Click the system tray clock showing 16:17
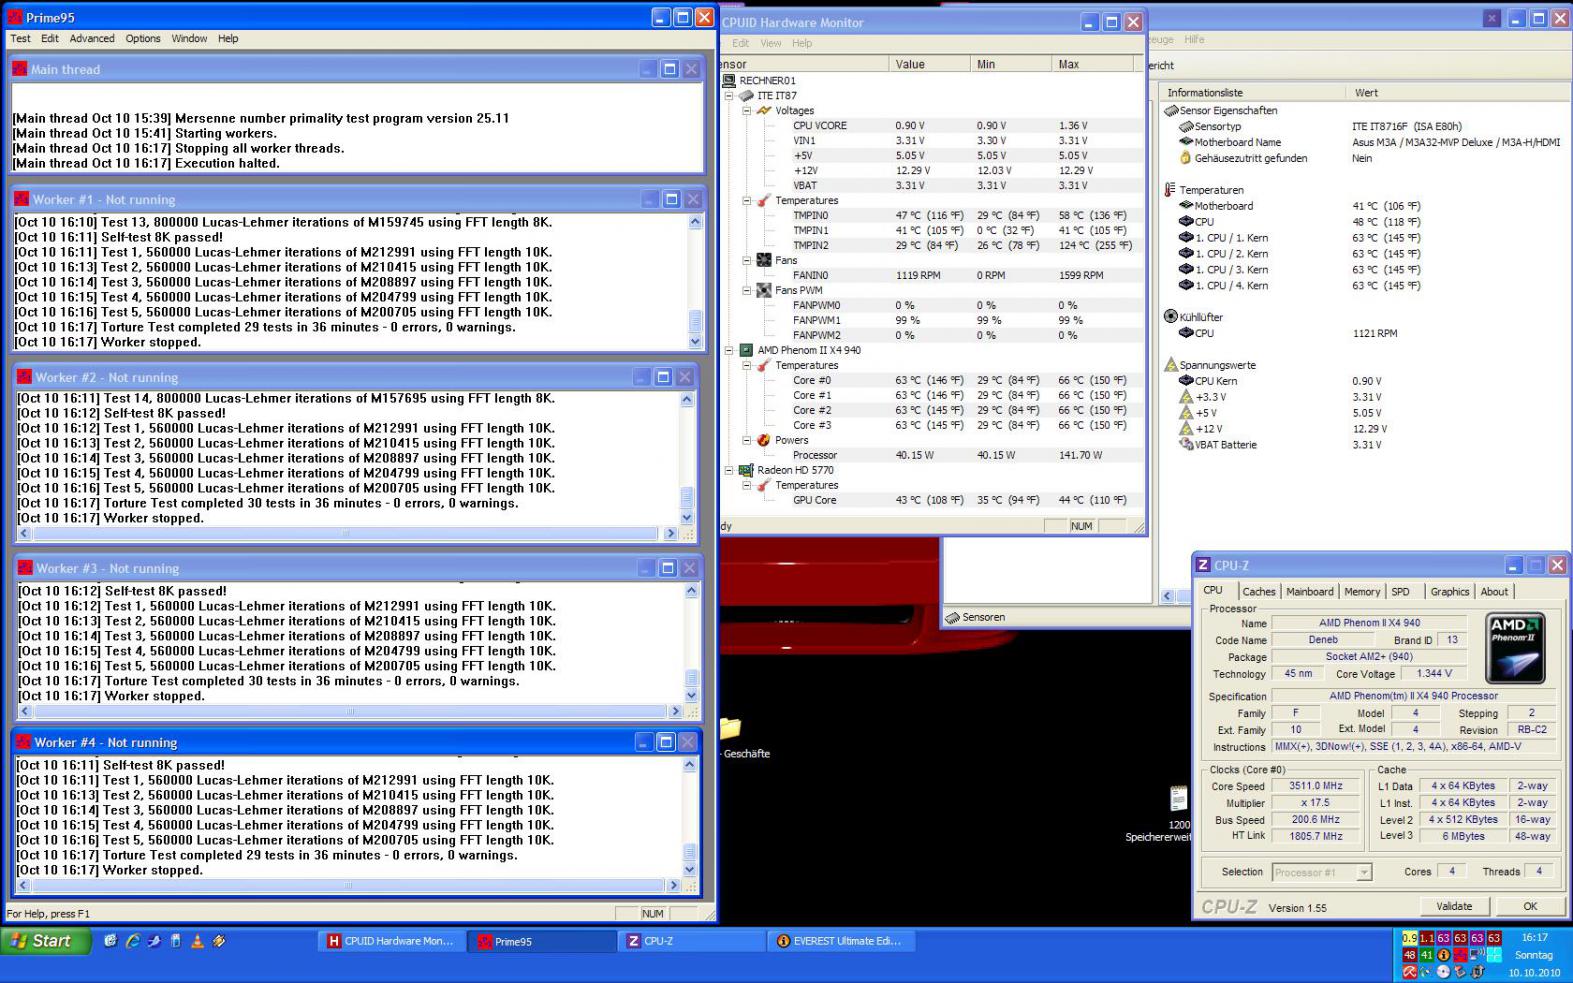 [x=1534, y=938]
